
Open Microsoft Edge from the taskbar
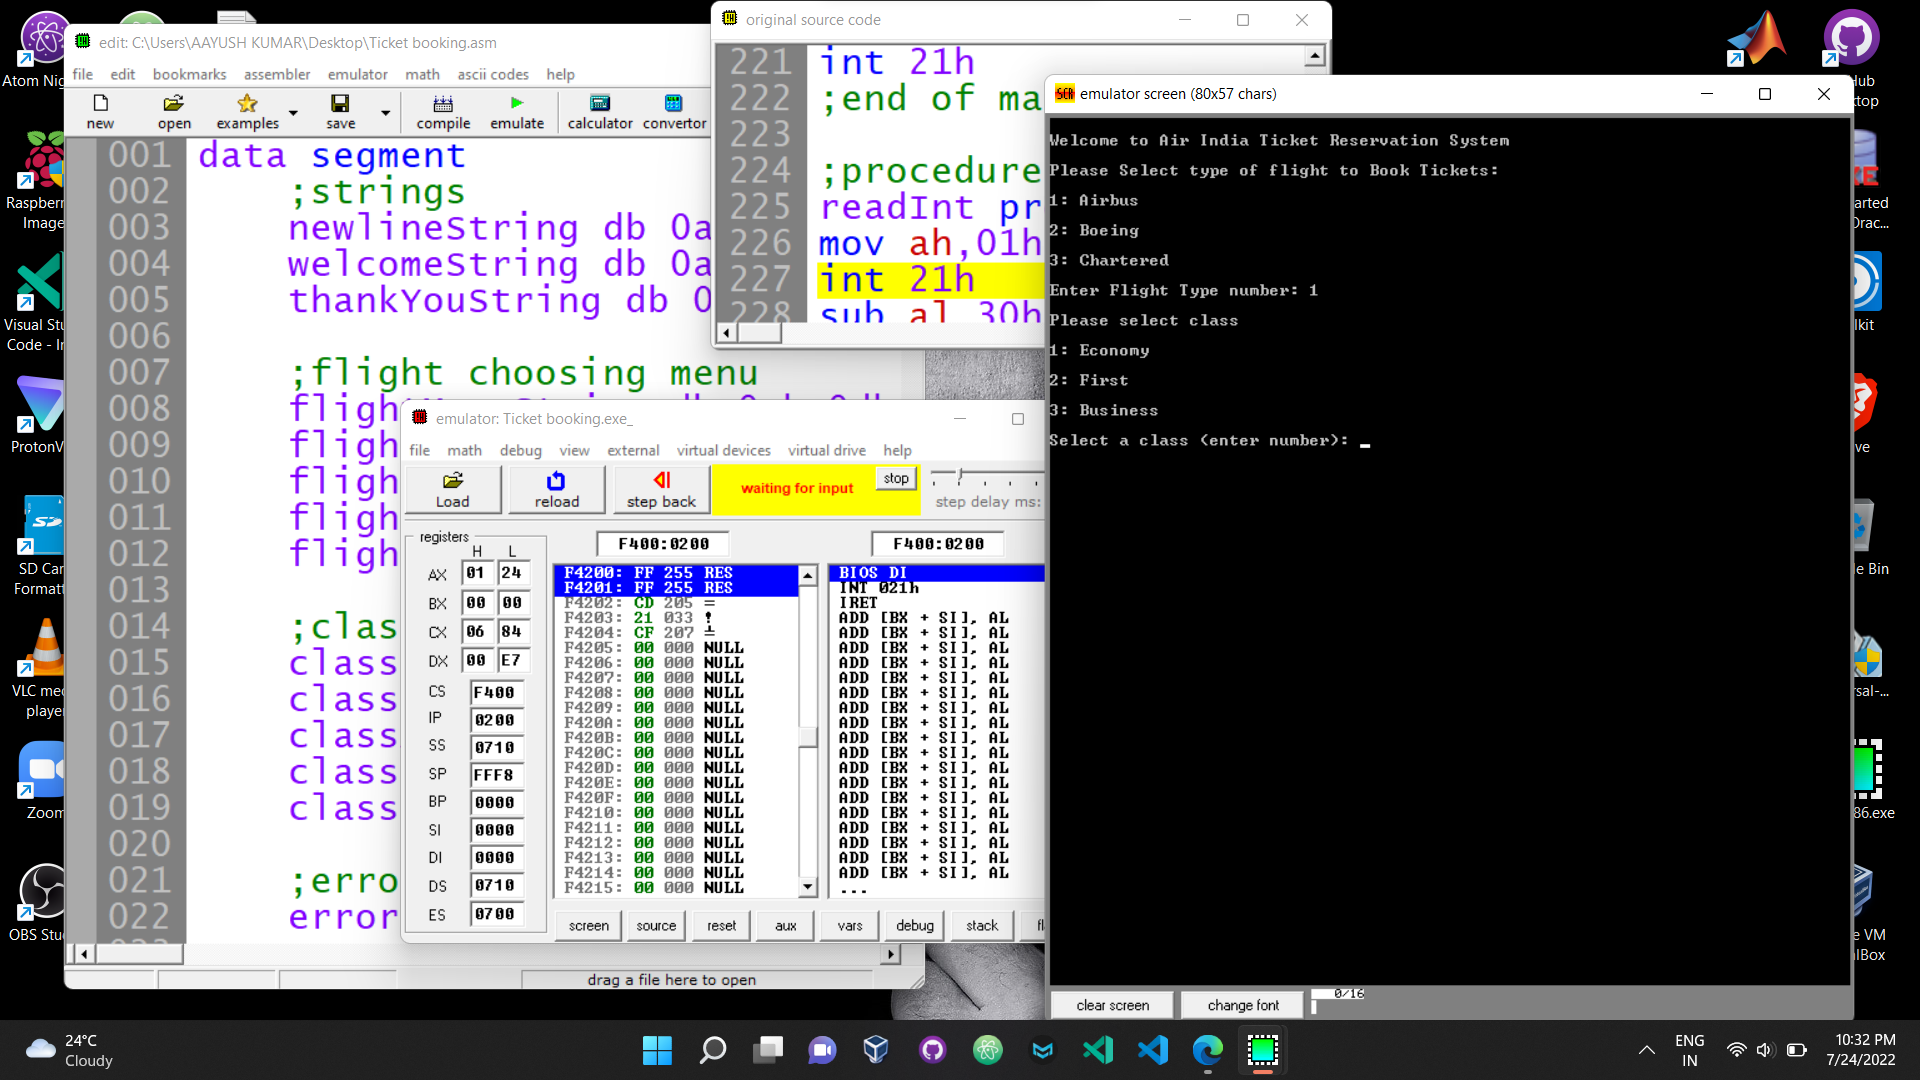coord(1207,1050)
